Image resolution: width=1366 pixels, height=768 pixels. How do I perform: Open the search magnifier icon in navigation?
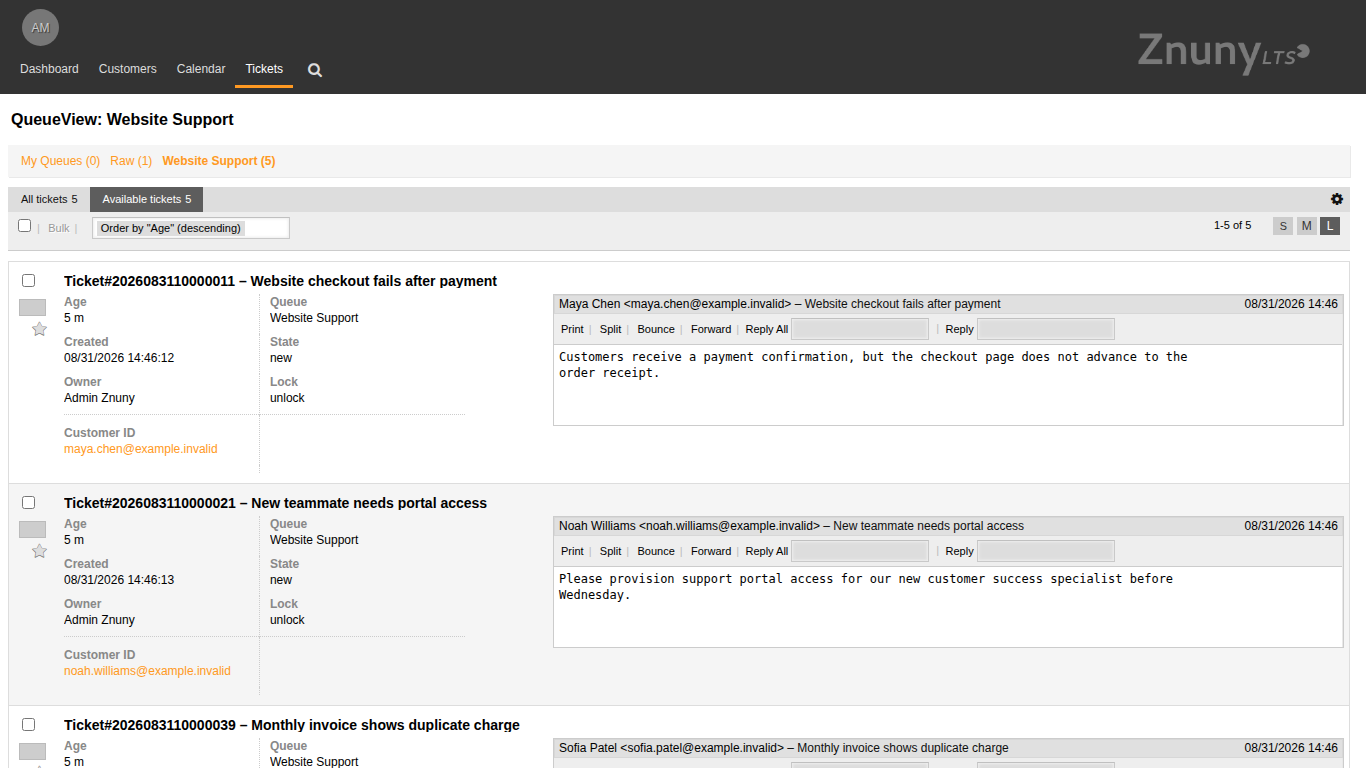[x=315, y=70]
